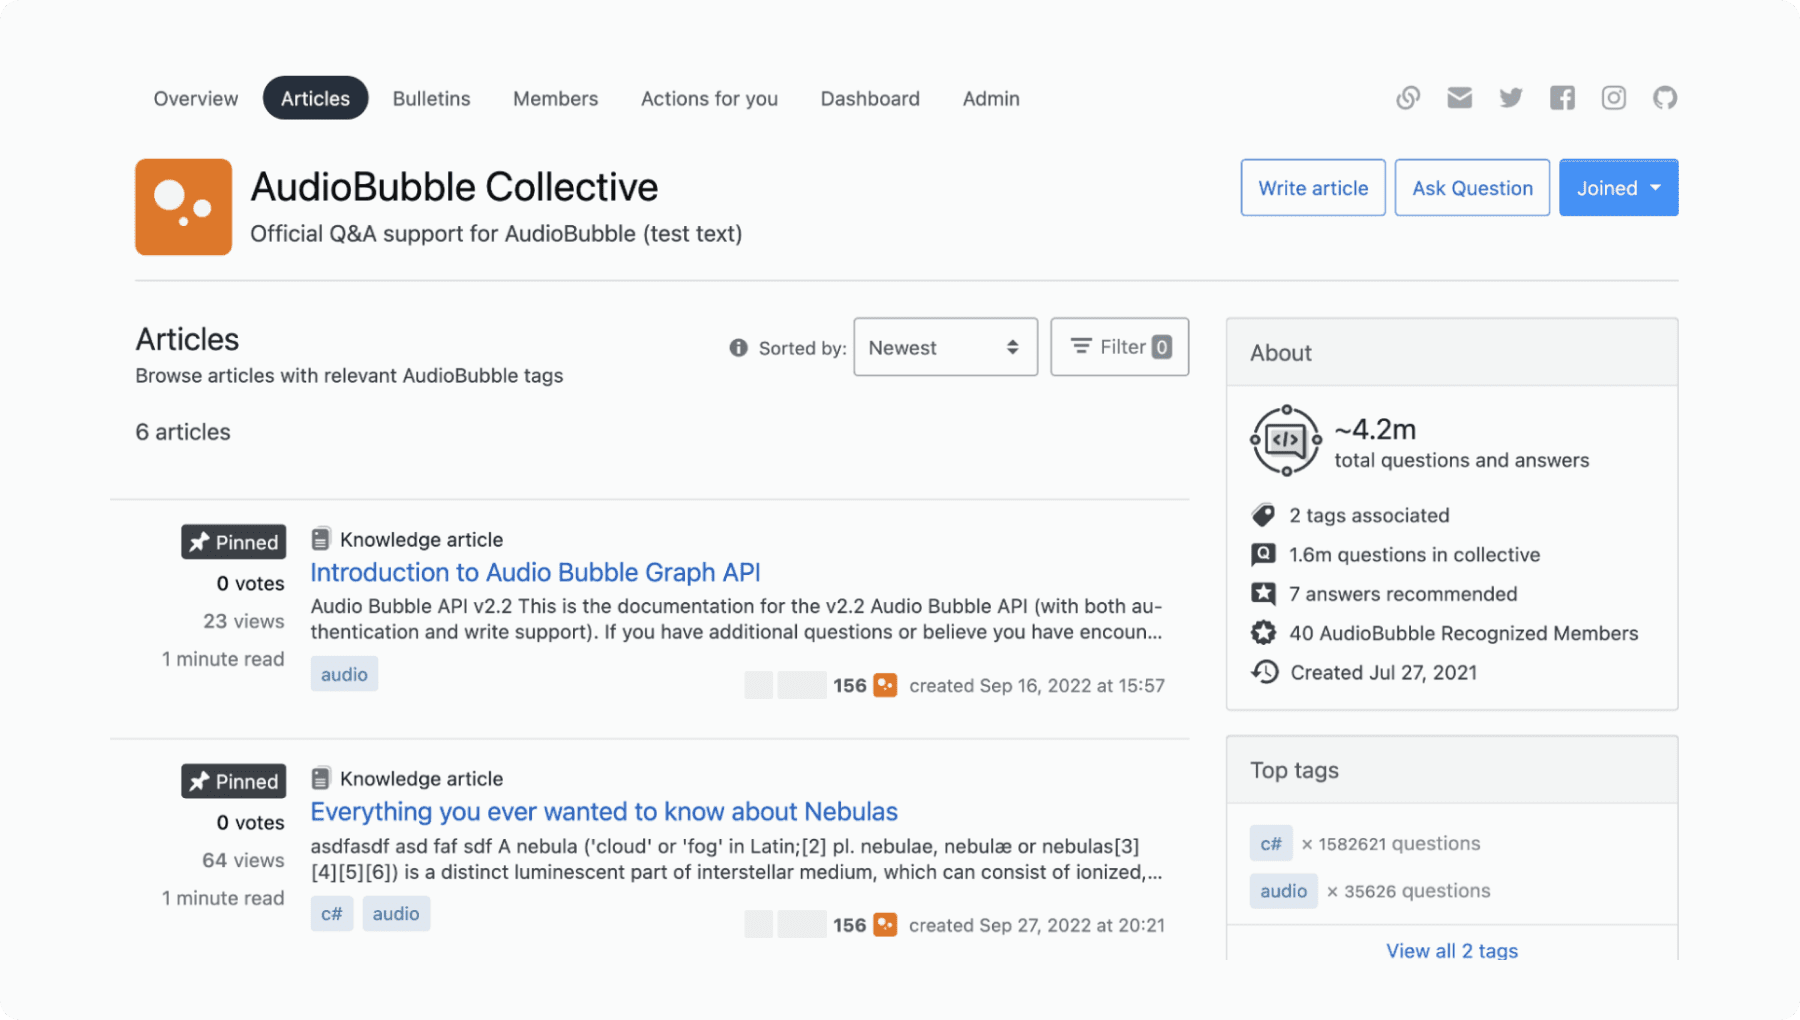Image resolution: width=1800 pixels, height=1020 pixels.
Task: Click the link chain icon in header
Action: tap(1408, 98)
